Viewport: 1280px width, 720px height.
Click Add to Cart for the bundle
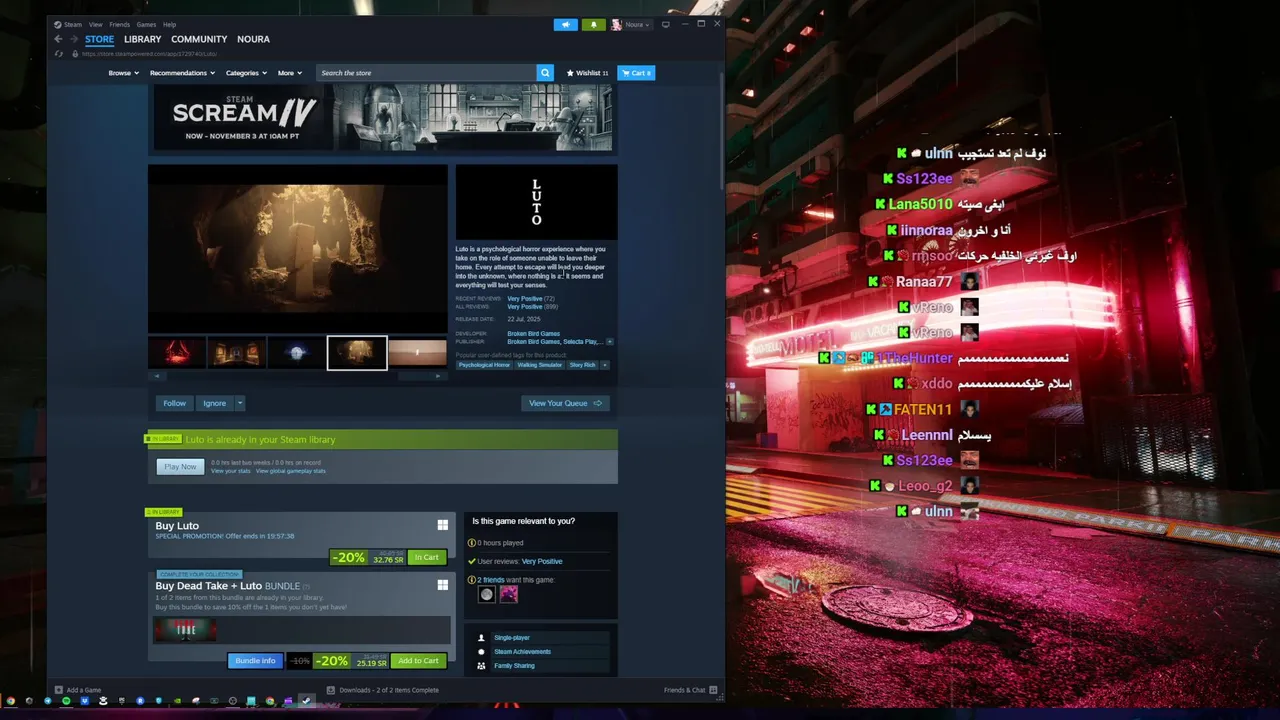point(418,661)
